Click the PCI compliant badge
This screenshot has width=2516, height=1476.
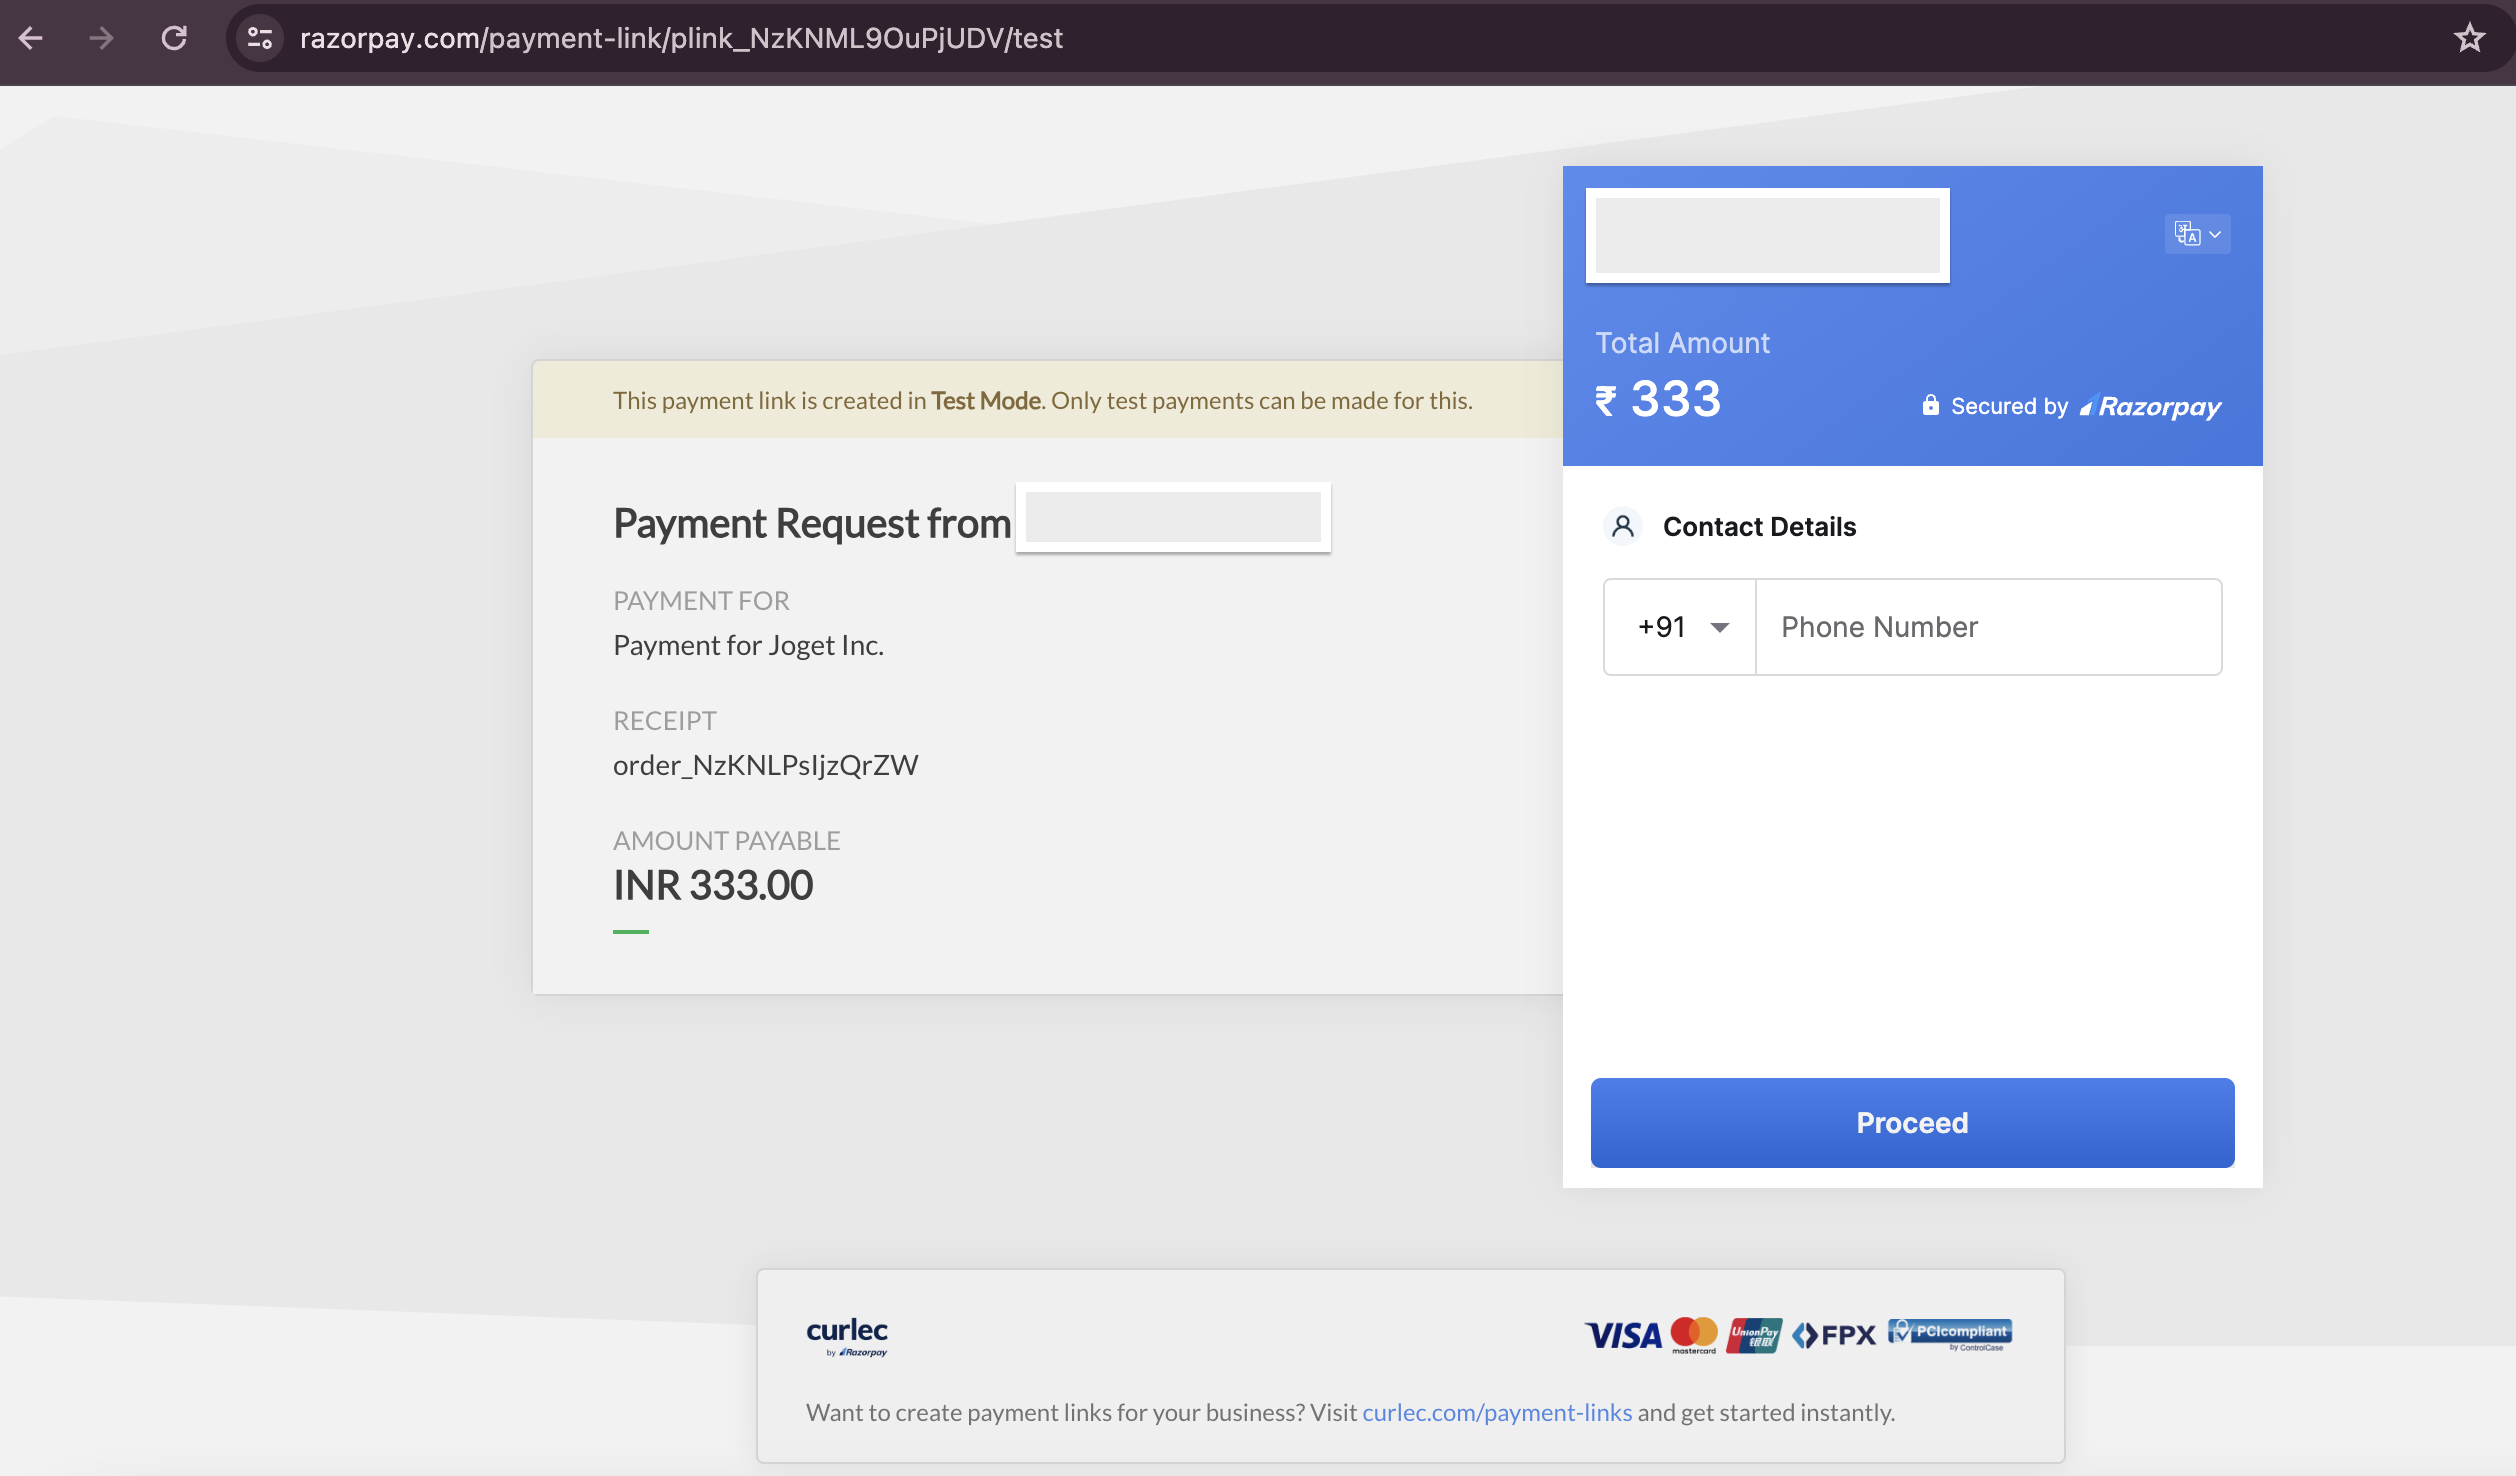pyautogui.click(x=1950, y=1334)
